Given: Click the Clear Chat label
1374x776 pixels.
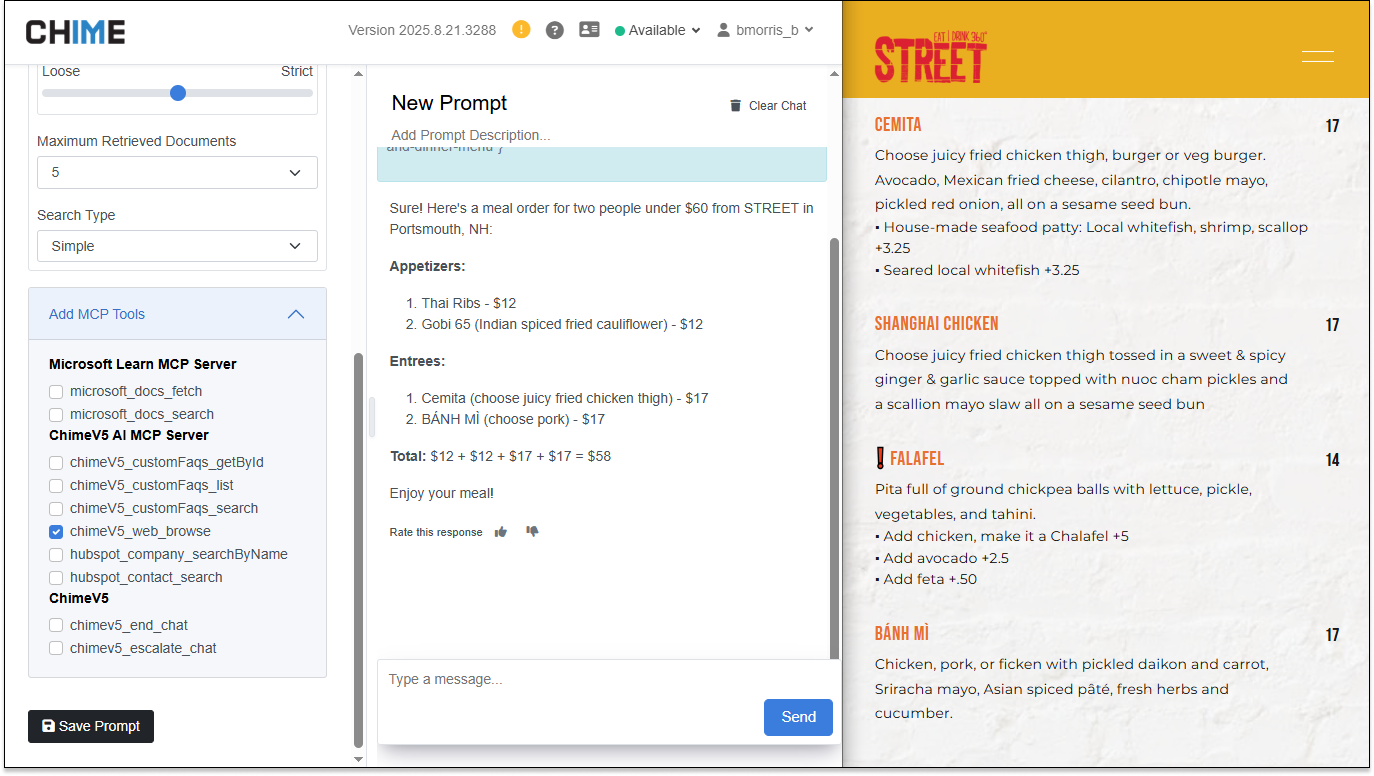Looking at the screenshot, I should click(x=778, y=106).
